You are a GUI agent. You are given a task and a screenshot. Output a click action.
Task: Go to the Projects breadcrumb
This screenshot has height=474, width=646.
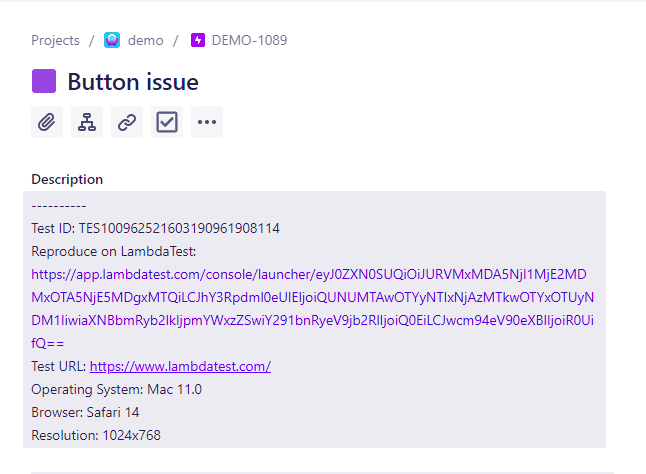tap(55, 41)
